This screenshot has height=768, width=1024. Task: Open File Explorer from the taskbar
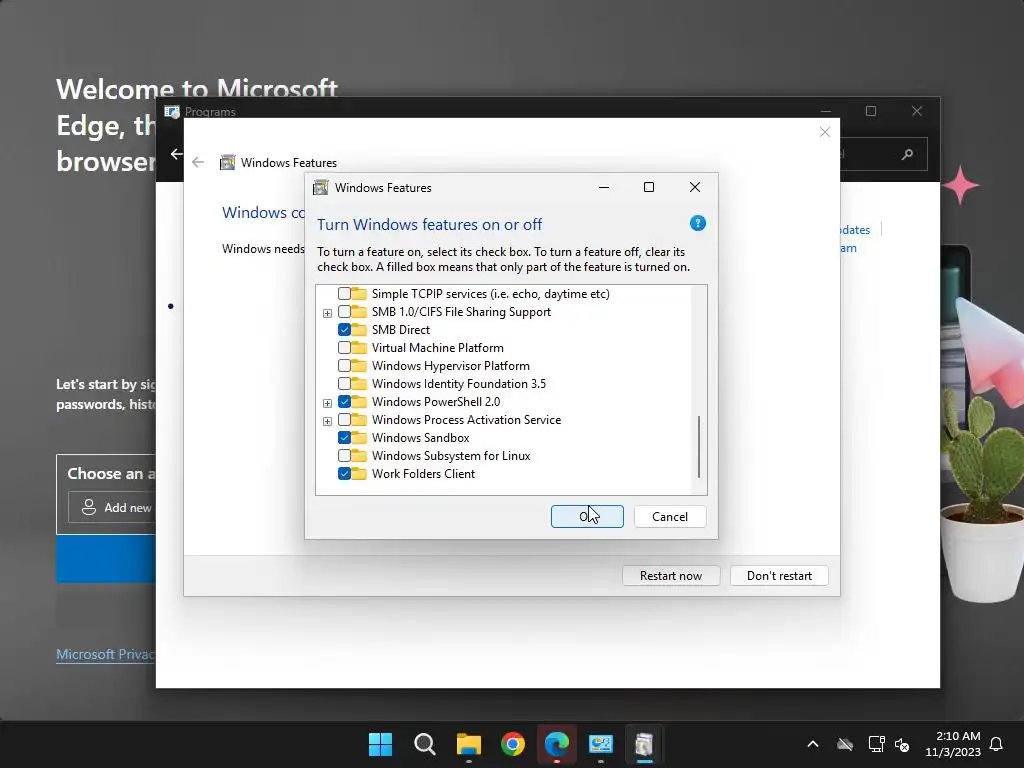tap(468, 744)
